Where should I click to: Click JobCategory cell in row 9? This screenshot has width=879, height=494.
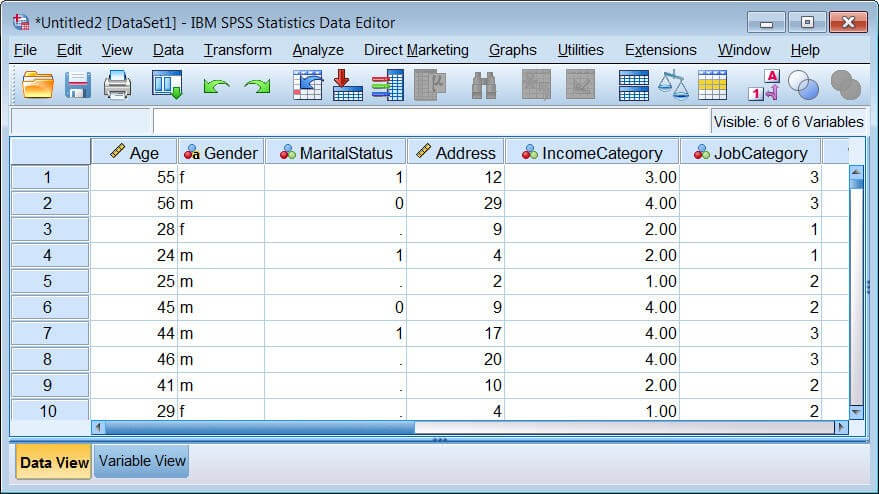pyautogui.click(x=750, y=385)
